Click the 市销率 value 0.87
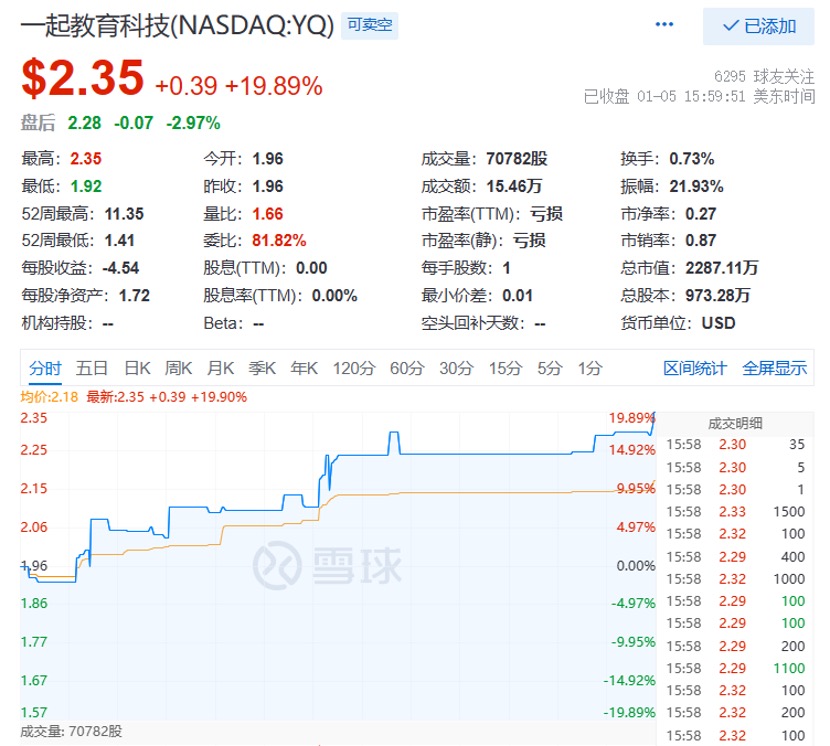 701,240
